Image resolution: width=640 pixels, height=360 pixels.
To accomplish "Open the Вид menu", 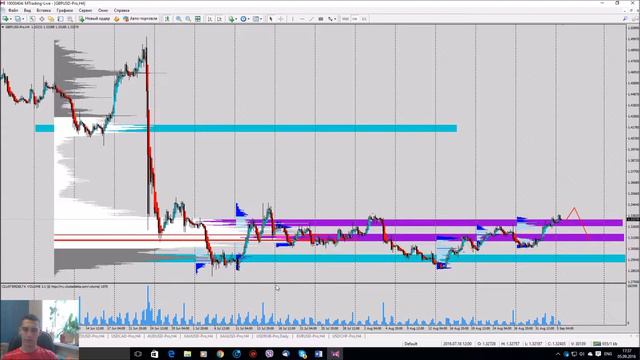I will 27,10.
